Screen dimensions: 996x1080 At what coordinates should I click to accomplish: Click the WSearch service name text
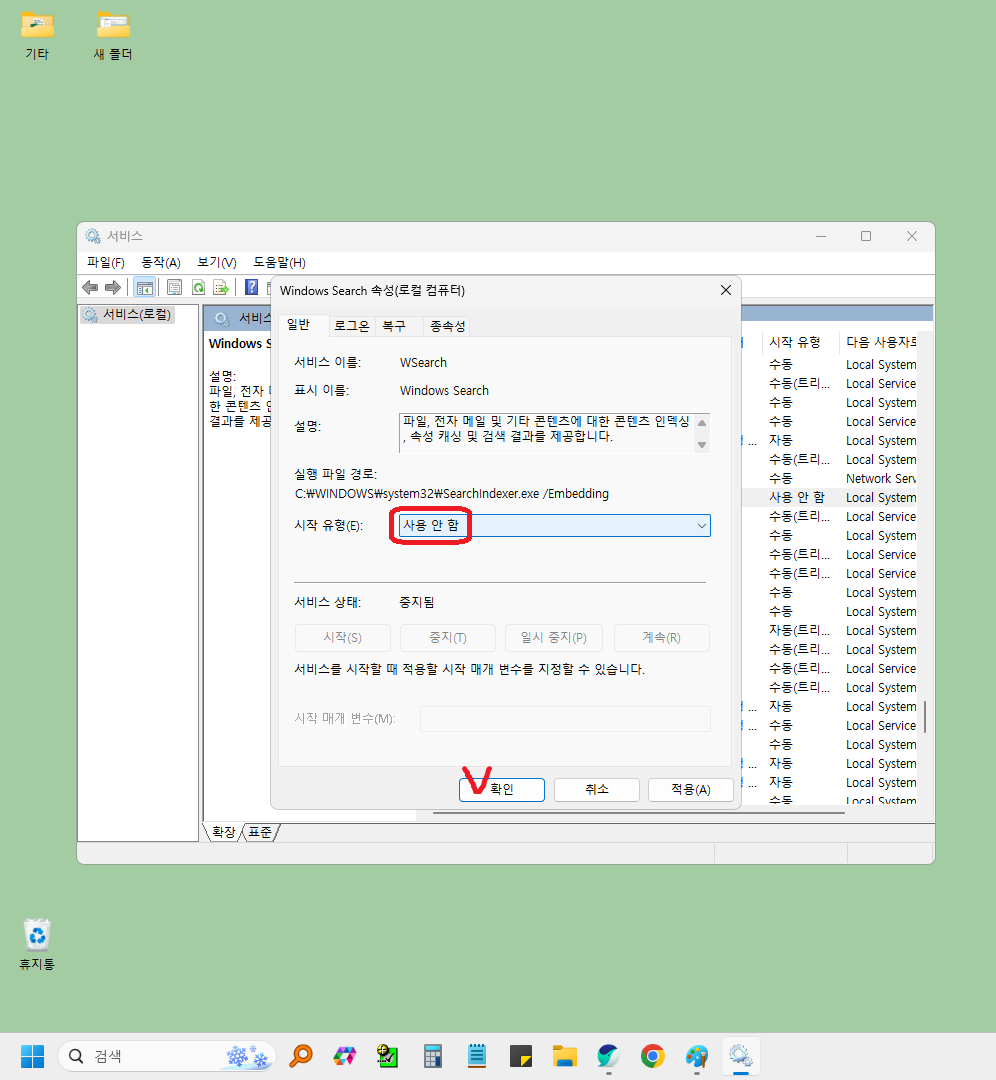(423, 363)
